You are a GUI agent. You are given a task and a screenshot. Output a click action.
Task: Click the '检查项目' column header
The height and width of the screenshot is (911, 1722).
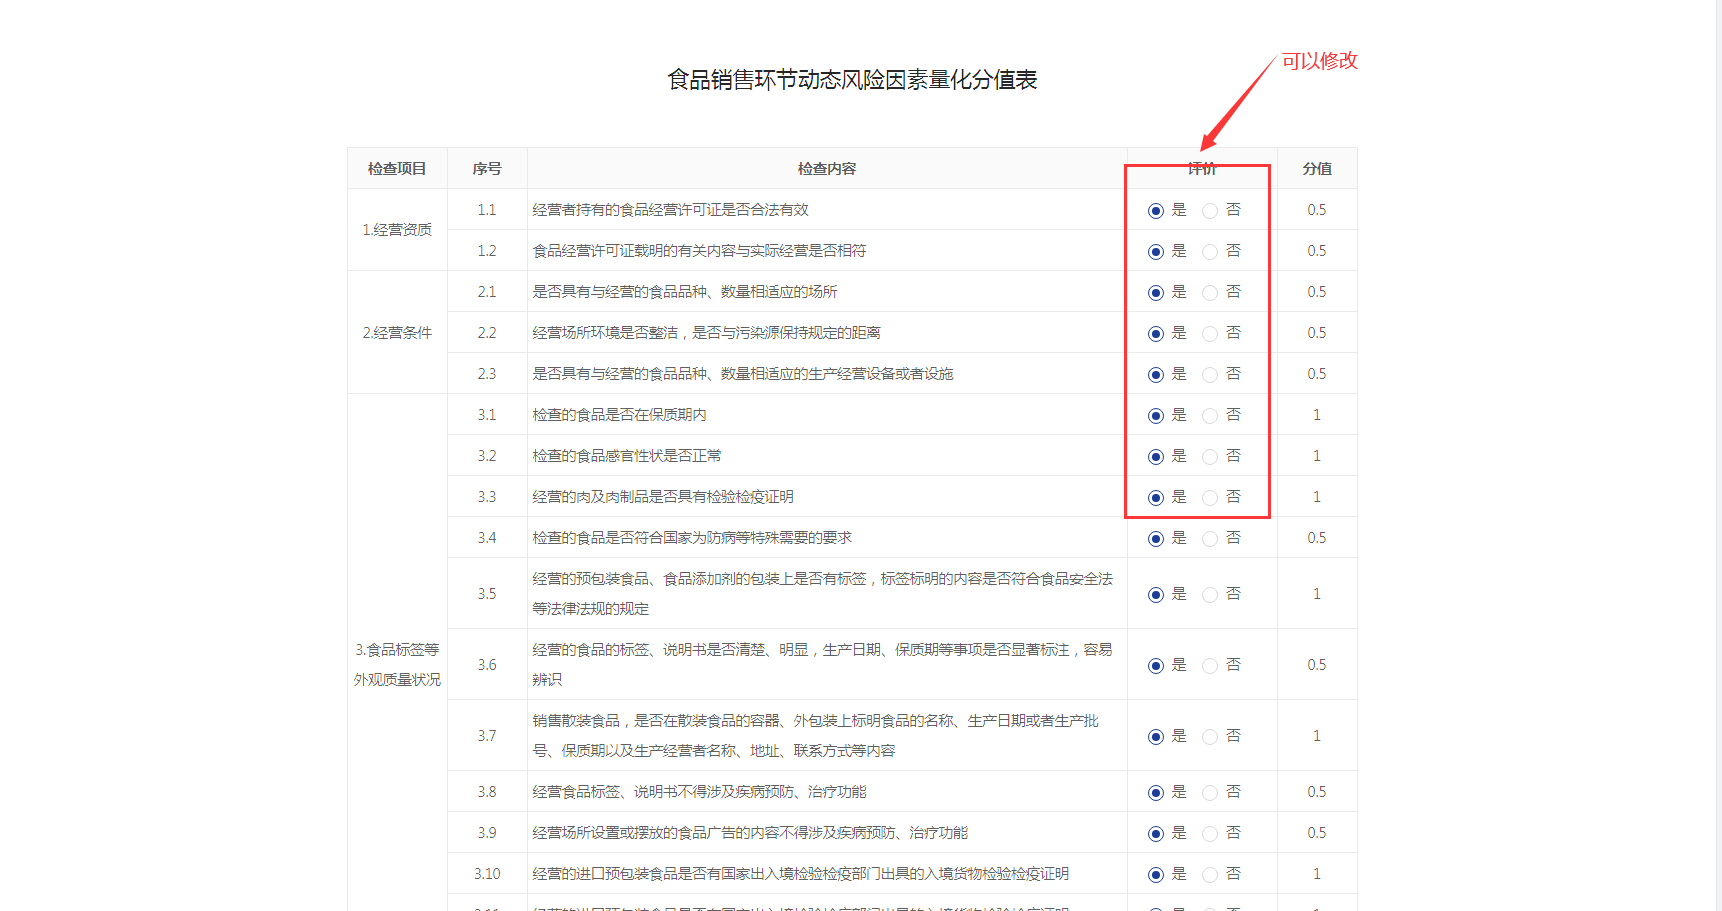[397, 169]
